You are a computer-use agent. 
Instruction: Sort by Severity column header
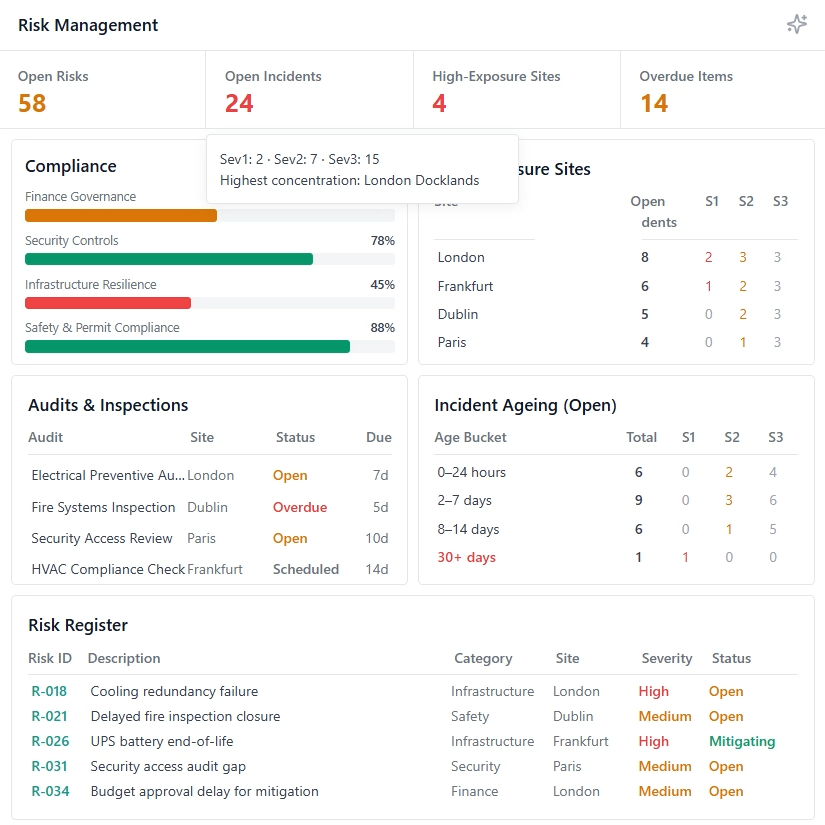click(x=666, y=658)
